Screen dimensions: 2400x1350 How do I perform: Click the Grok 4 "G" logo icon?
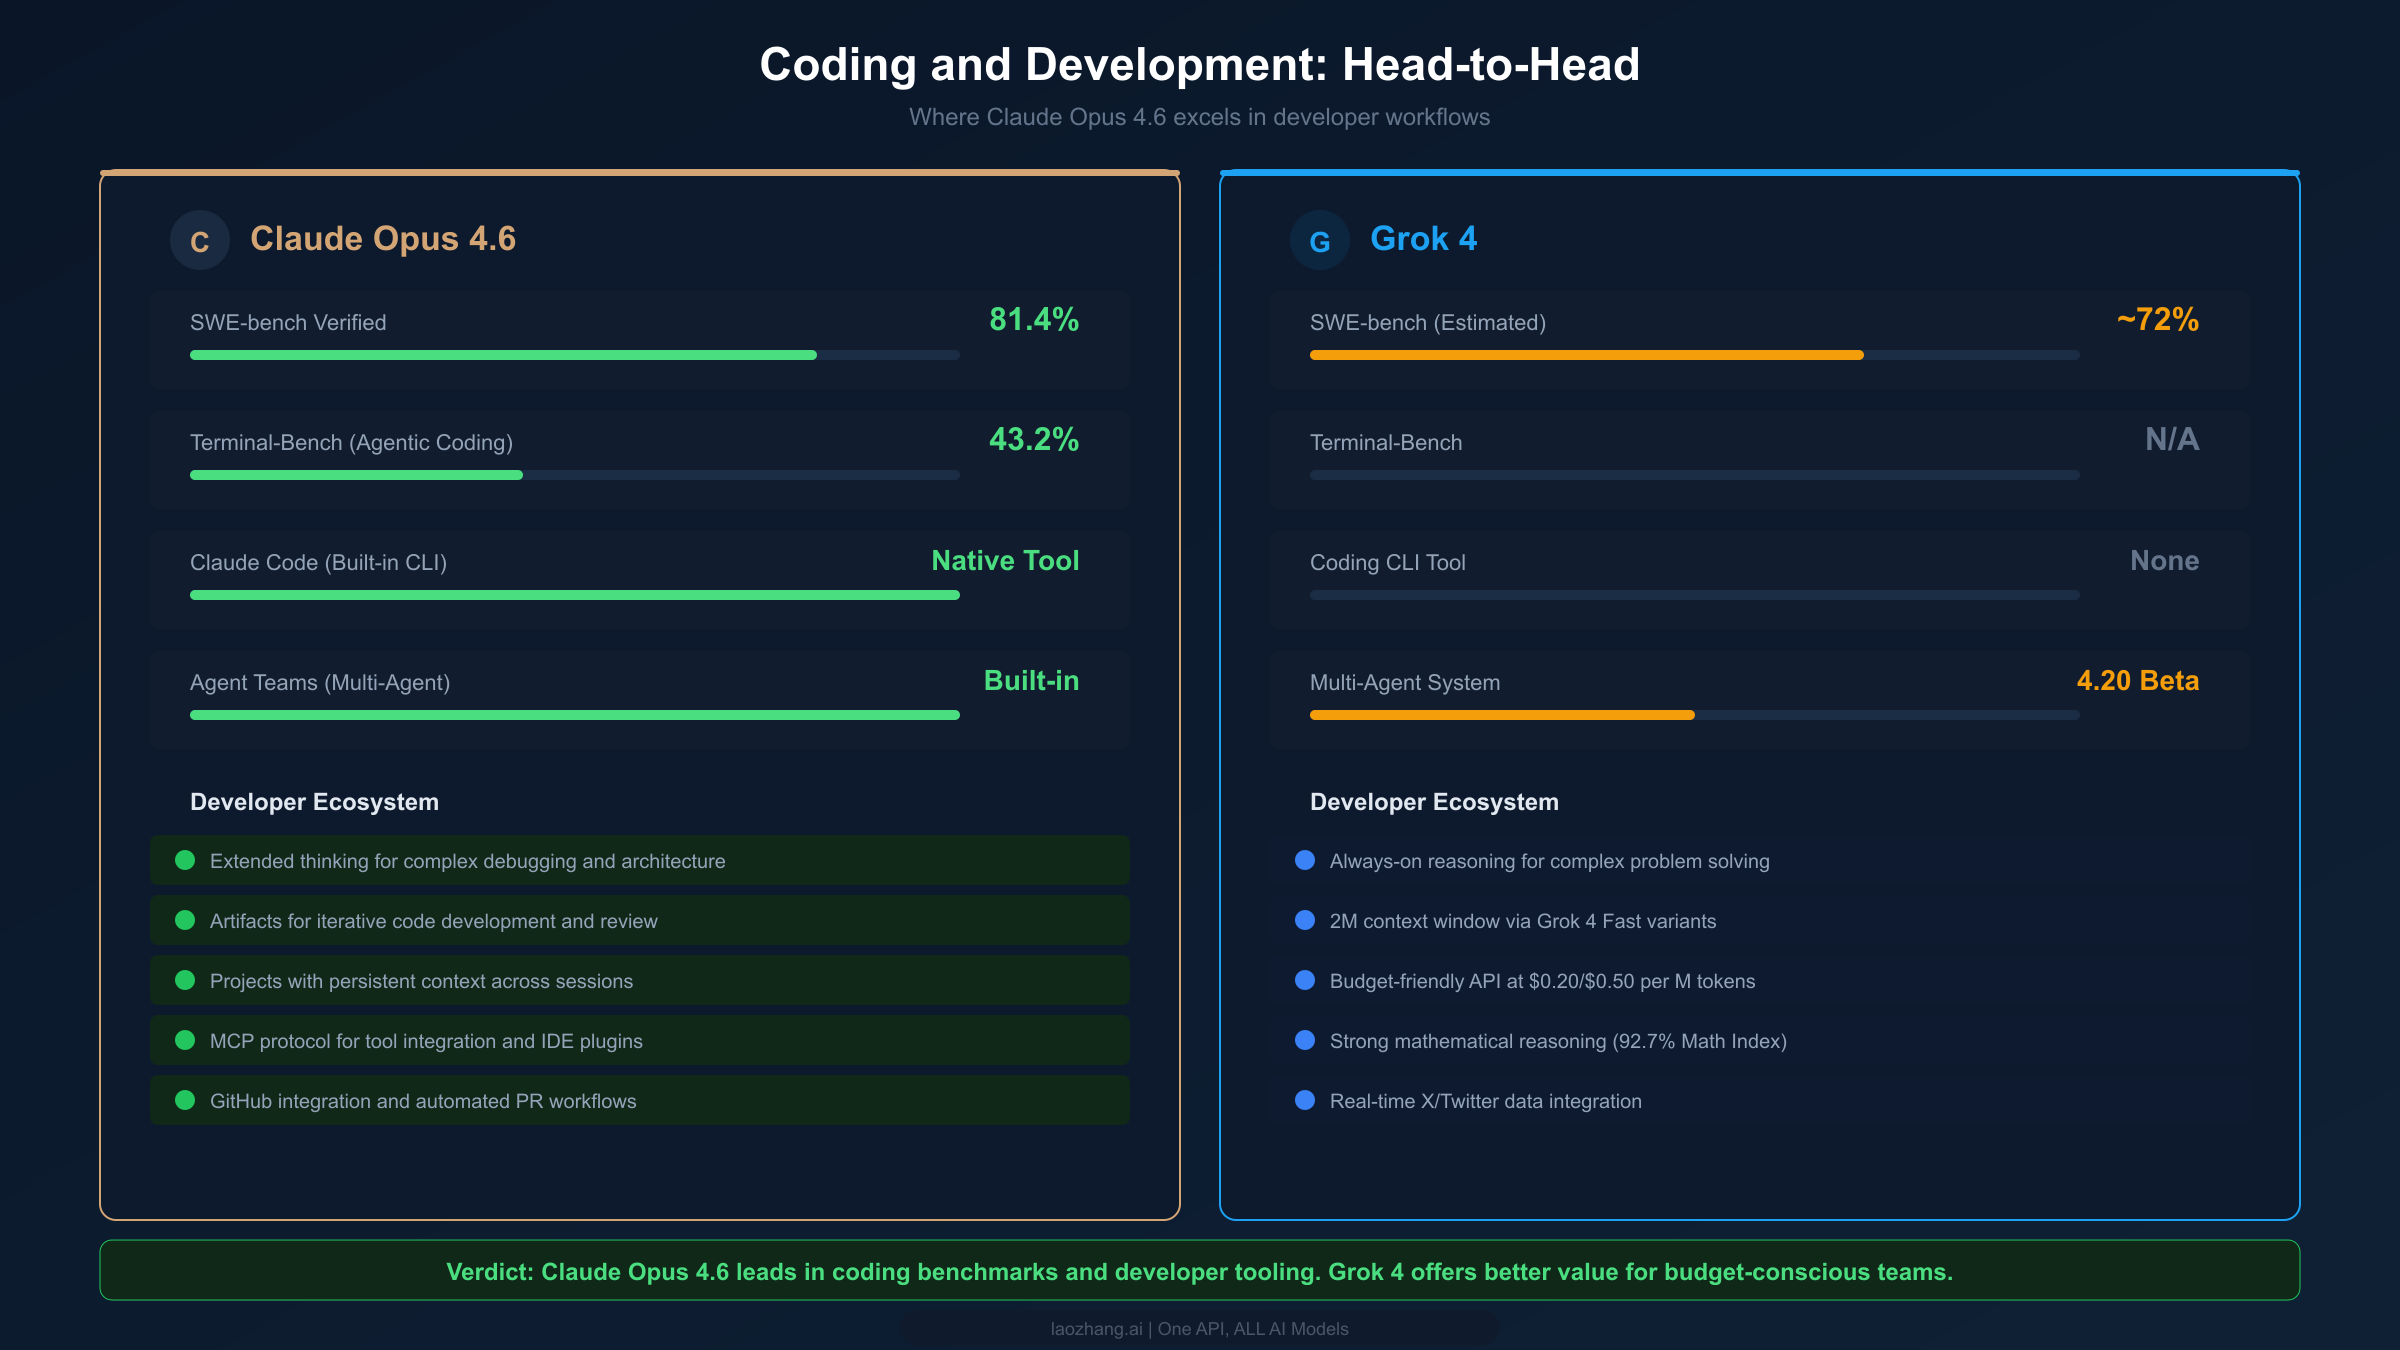coord(1320,239)
